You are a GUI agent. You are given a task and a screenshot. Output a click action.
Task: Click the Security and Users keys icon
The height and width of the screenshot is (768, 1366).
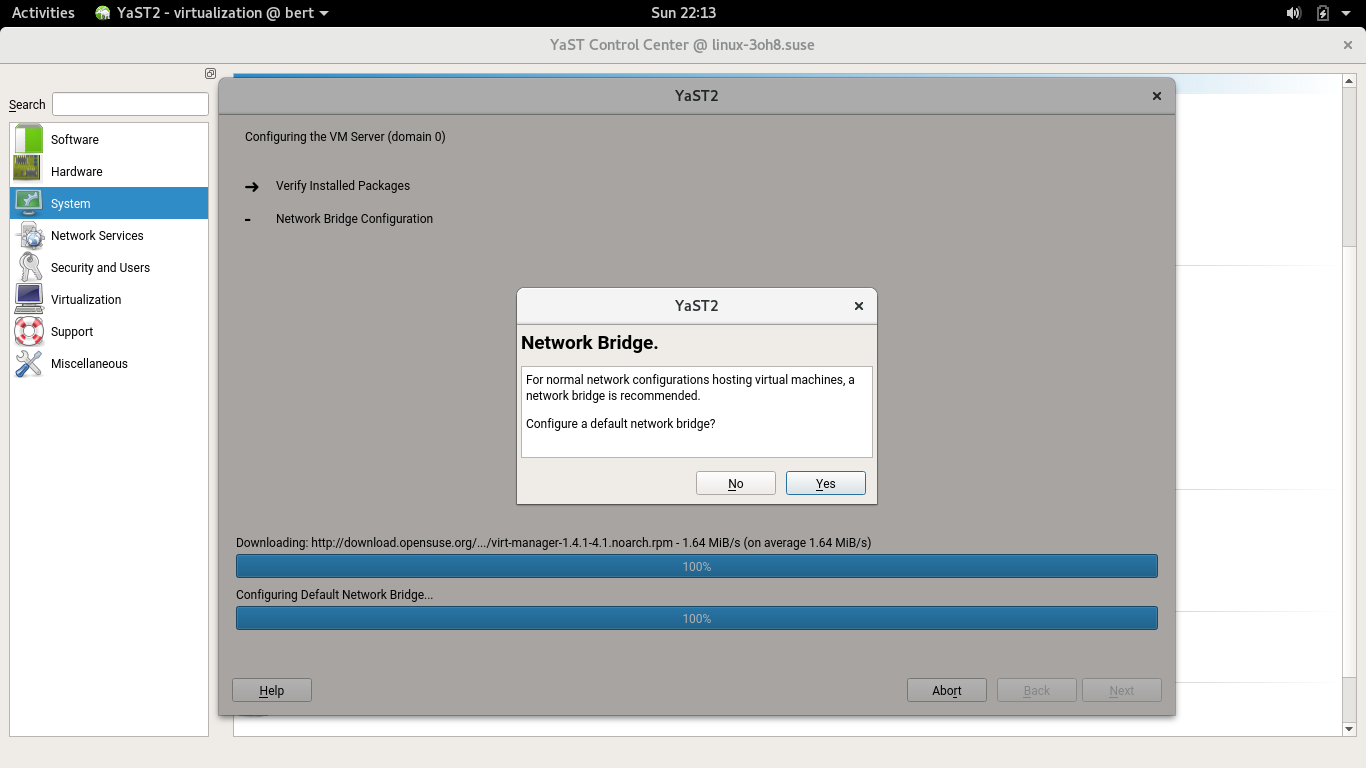[x=29, y=267]
